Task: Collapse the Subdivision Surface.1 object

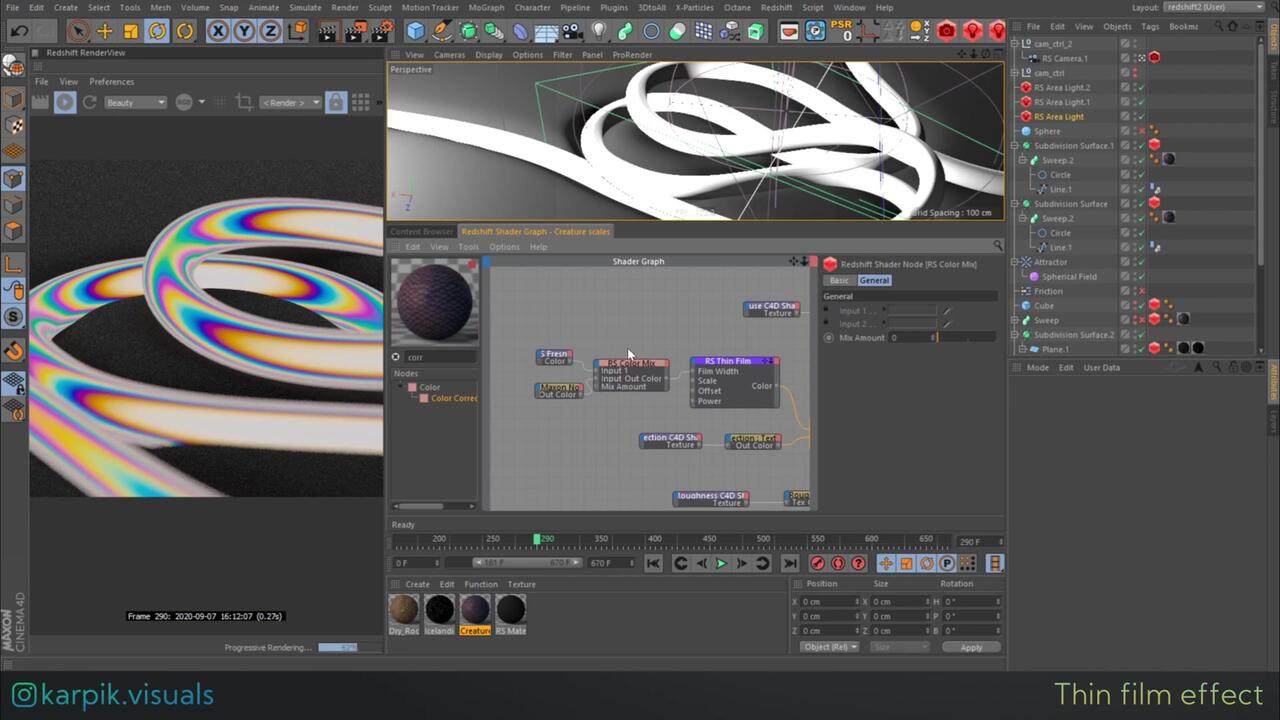Action: (1014, 145)
